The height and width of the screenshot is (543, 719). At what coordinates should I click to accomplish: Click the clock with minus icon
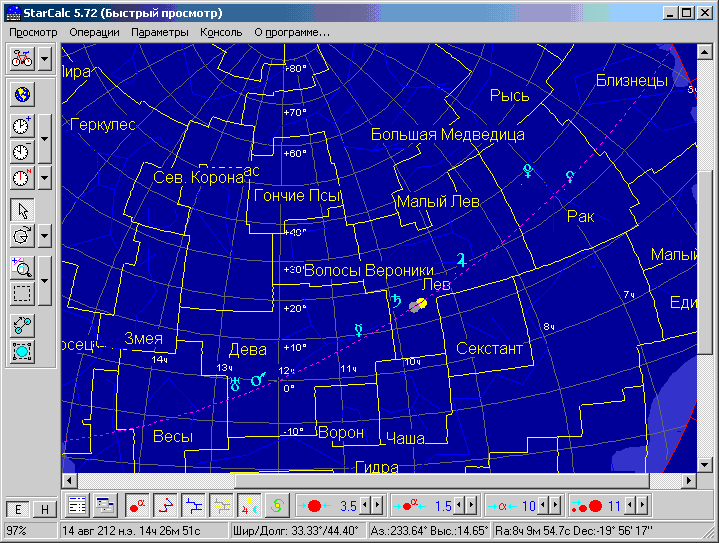21,151
